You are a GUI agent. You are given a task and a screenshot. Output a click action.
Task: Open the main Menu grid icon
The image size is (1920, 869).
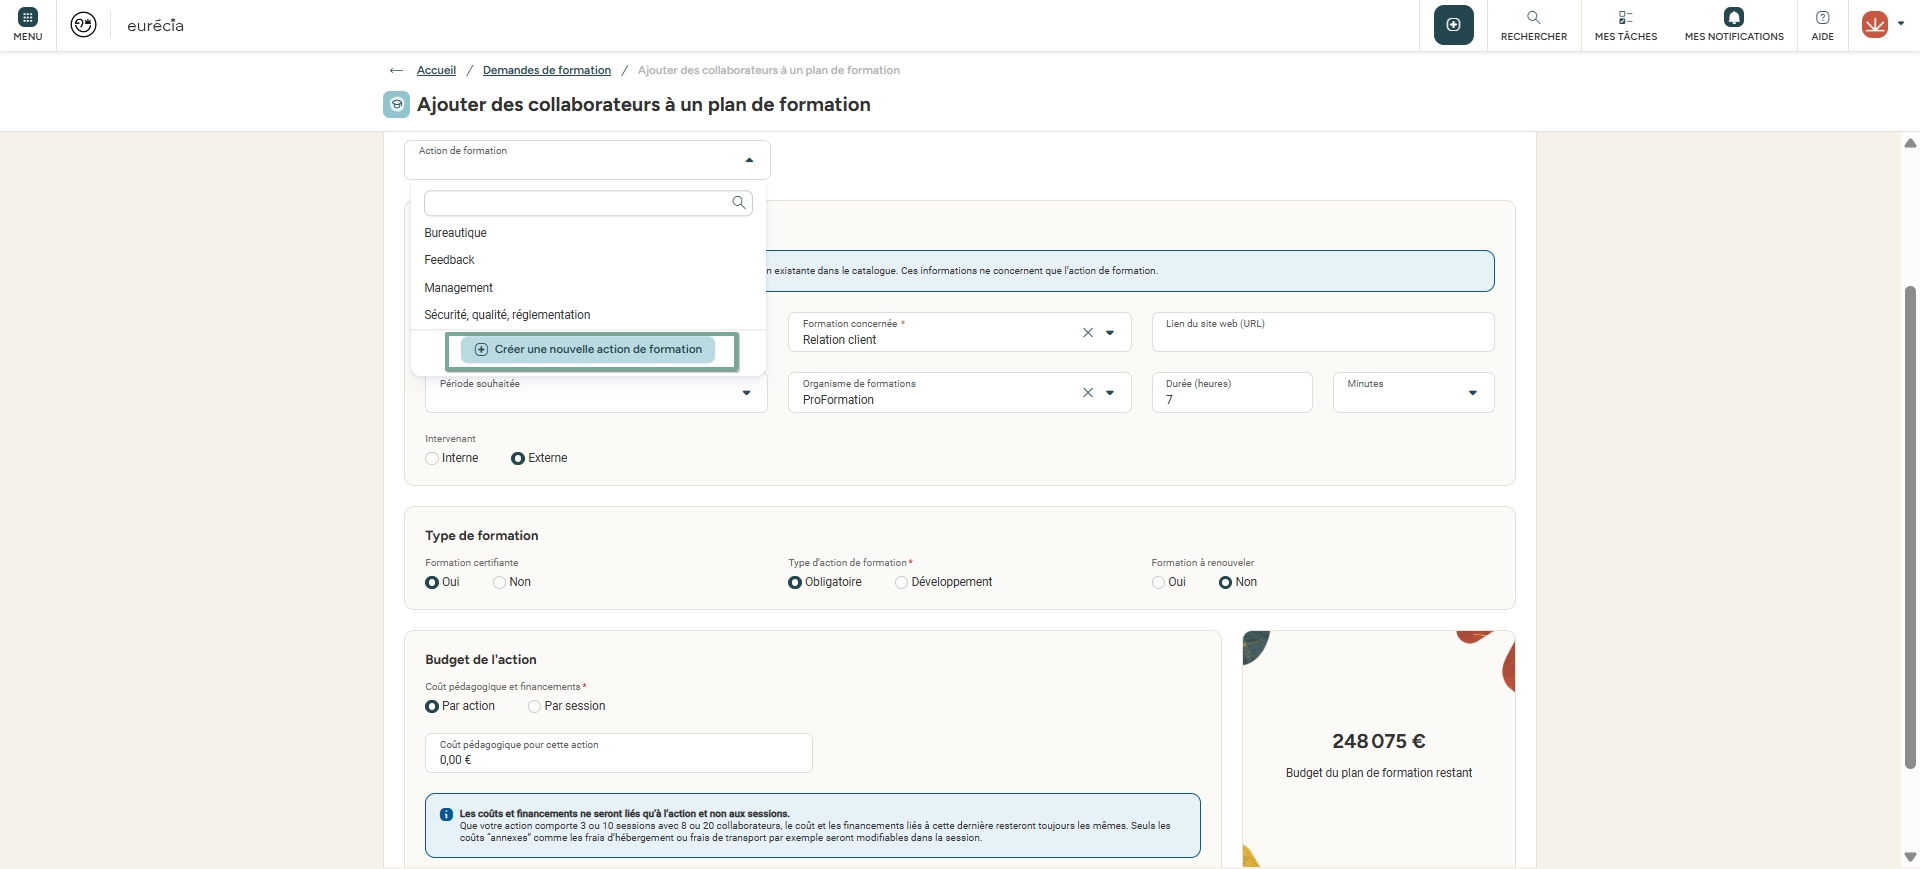tap(28, 18)
